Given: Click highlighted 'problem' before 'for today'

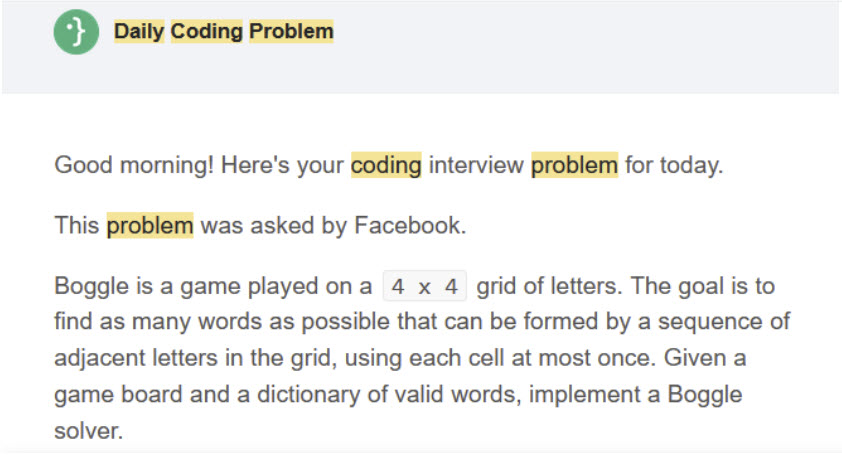Looking at the screenshot, I should (574, 165).
